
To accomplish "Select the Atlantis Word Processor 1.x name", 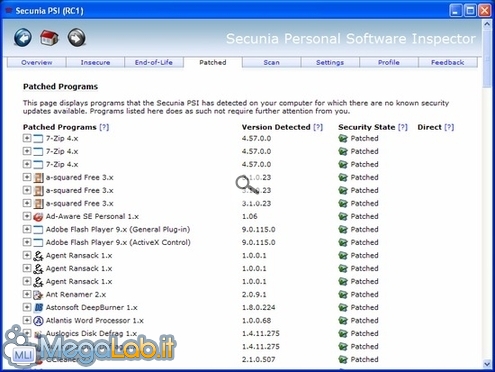I will (x=95, y=320).
